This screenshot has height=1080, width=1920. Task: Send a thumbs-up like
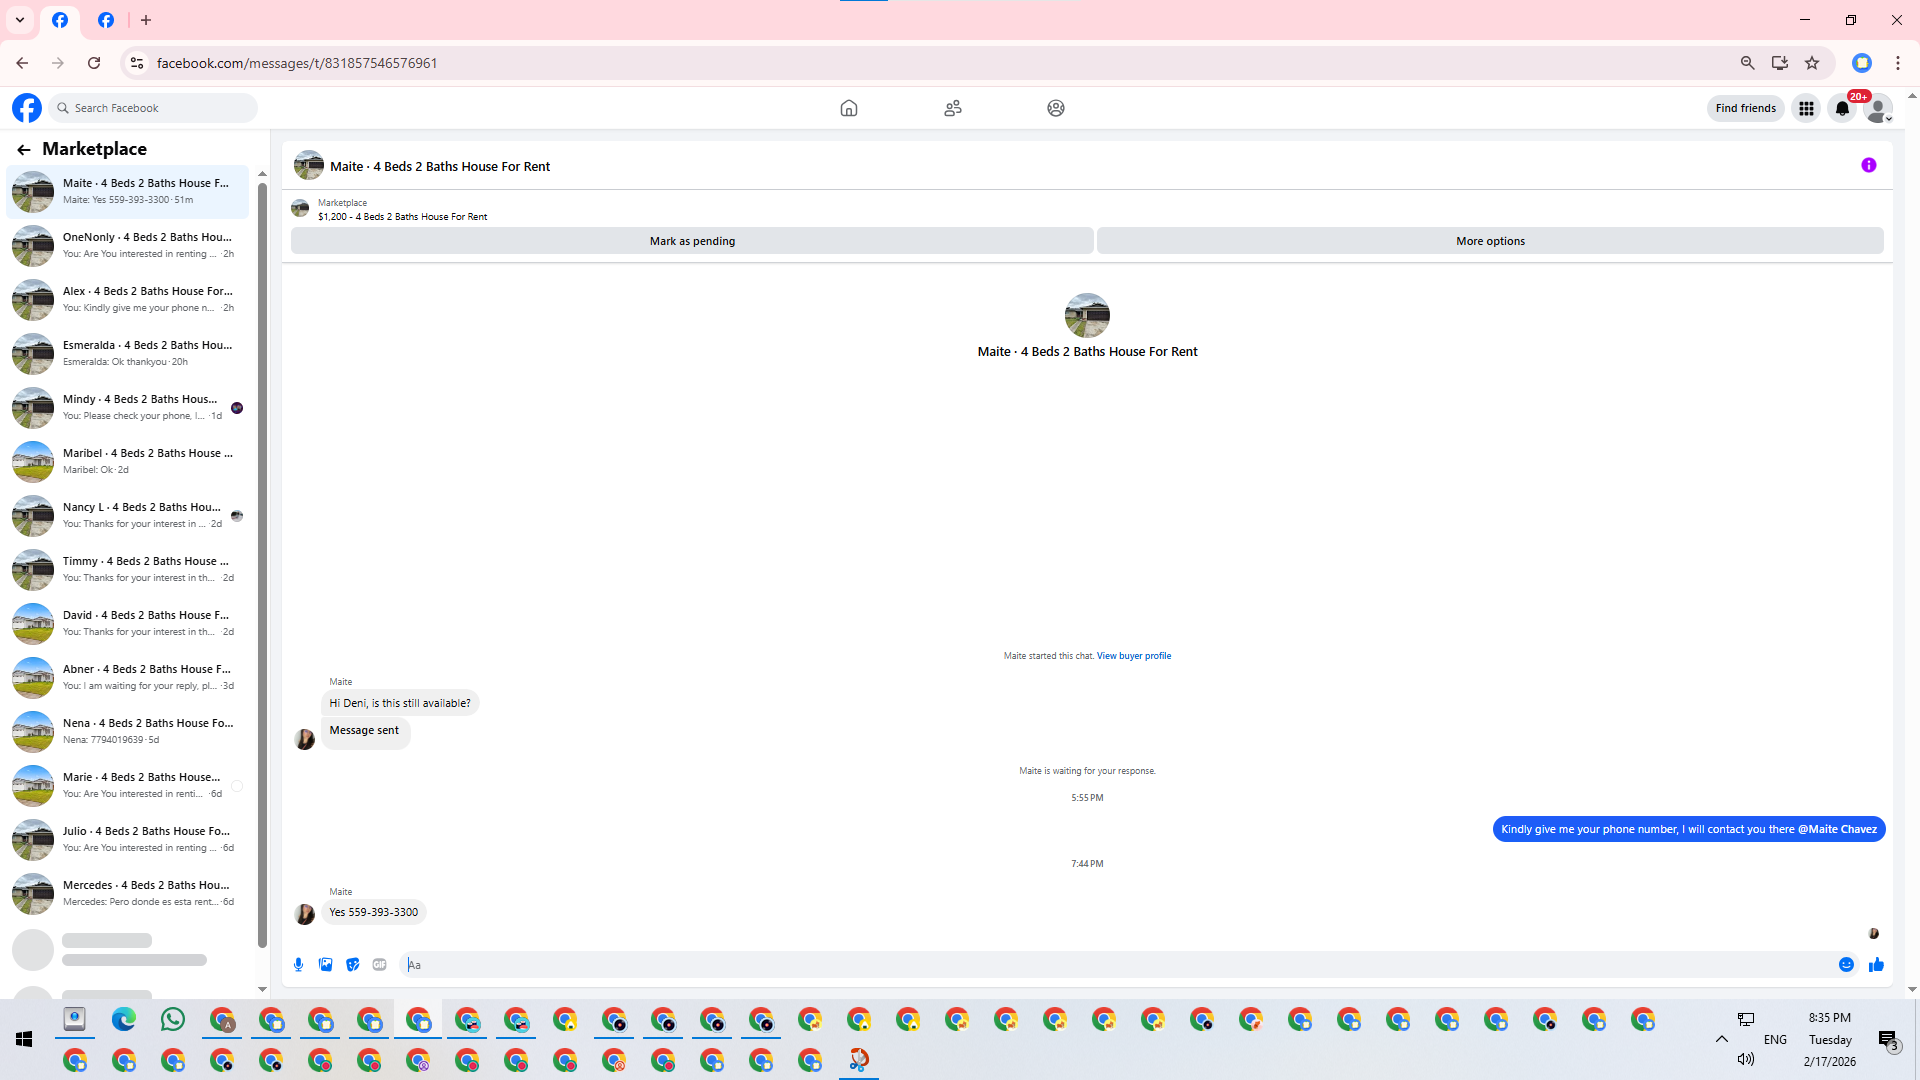(1876, 965)
